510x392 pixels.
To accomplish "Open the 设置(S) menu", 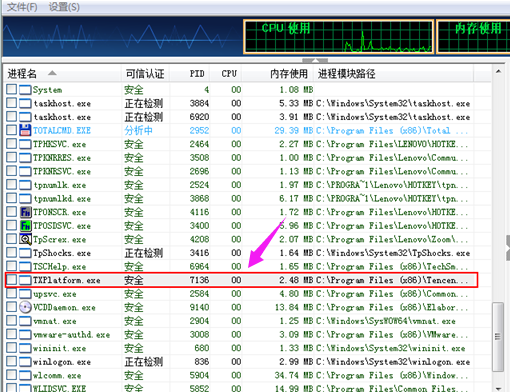I will tap(64, 7).
